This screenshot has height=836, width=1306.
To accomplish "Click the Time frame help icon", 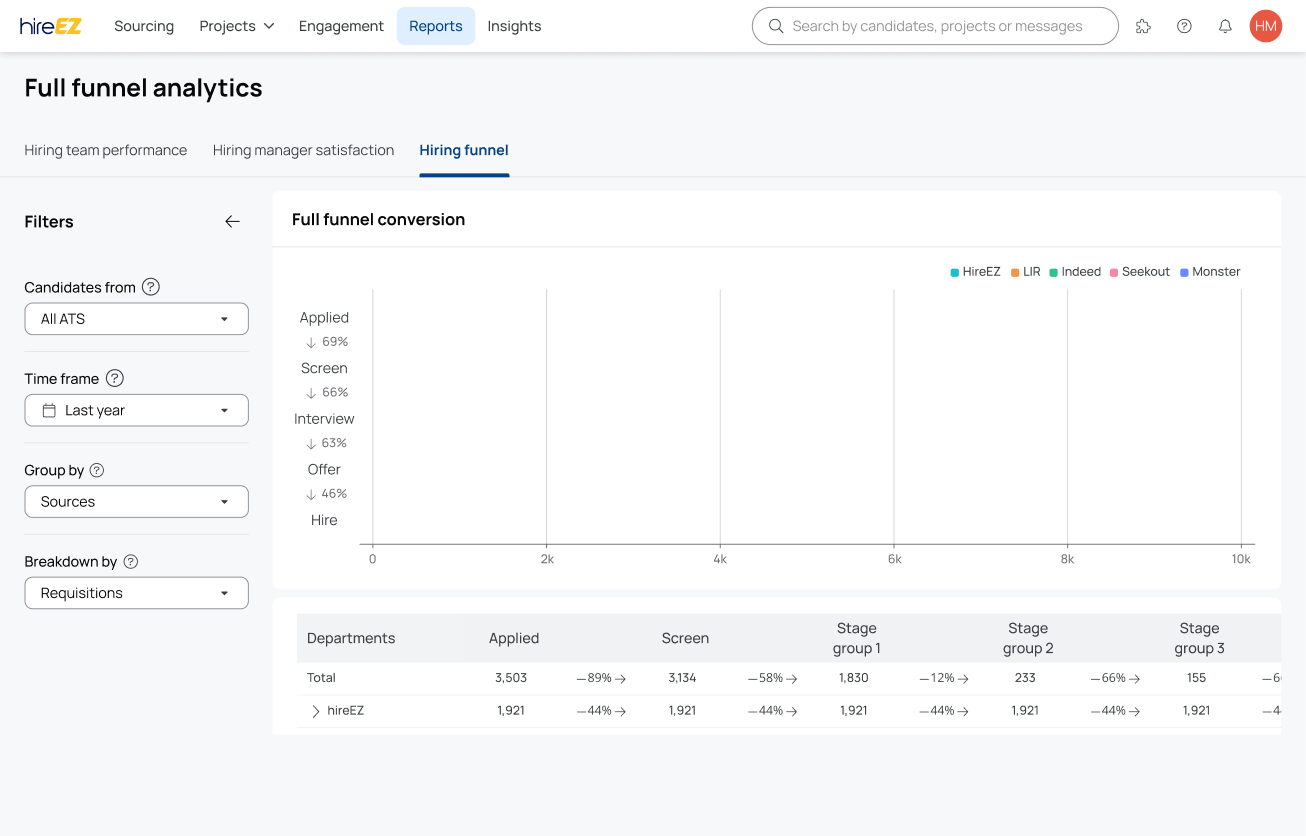I will (115, 378).
